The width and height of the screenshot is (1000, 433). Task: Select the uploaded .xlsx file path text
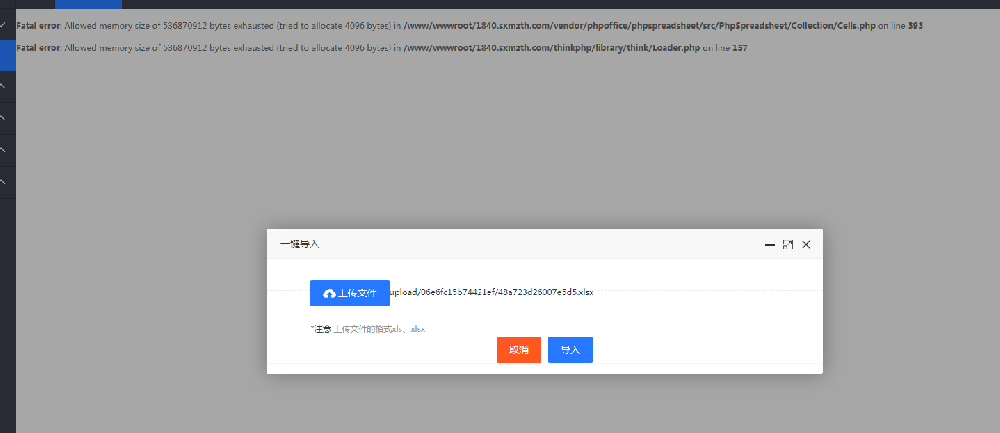click(491, 292)
